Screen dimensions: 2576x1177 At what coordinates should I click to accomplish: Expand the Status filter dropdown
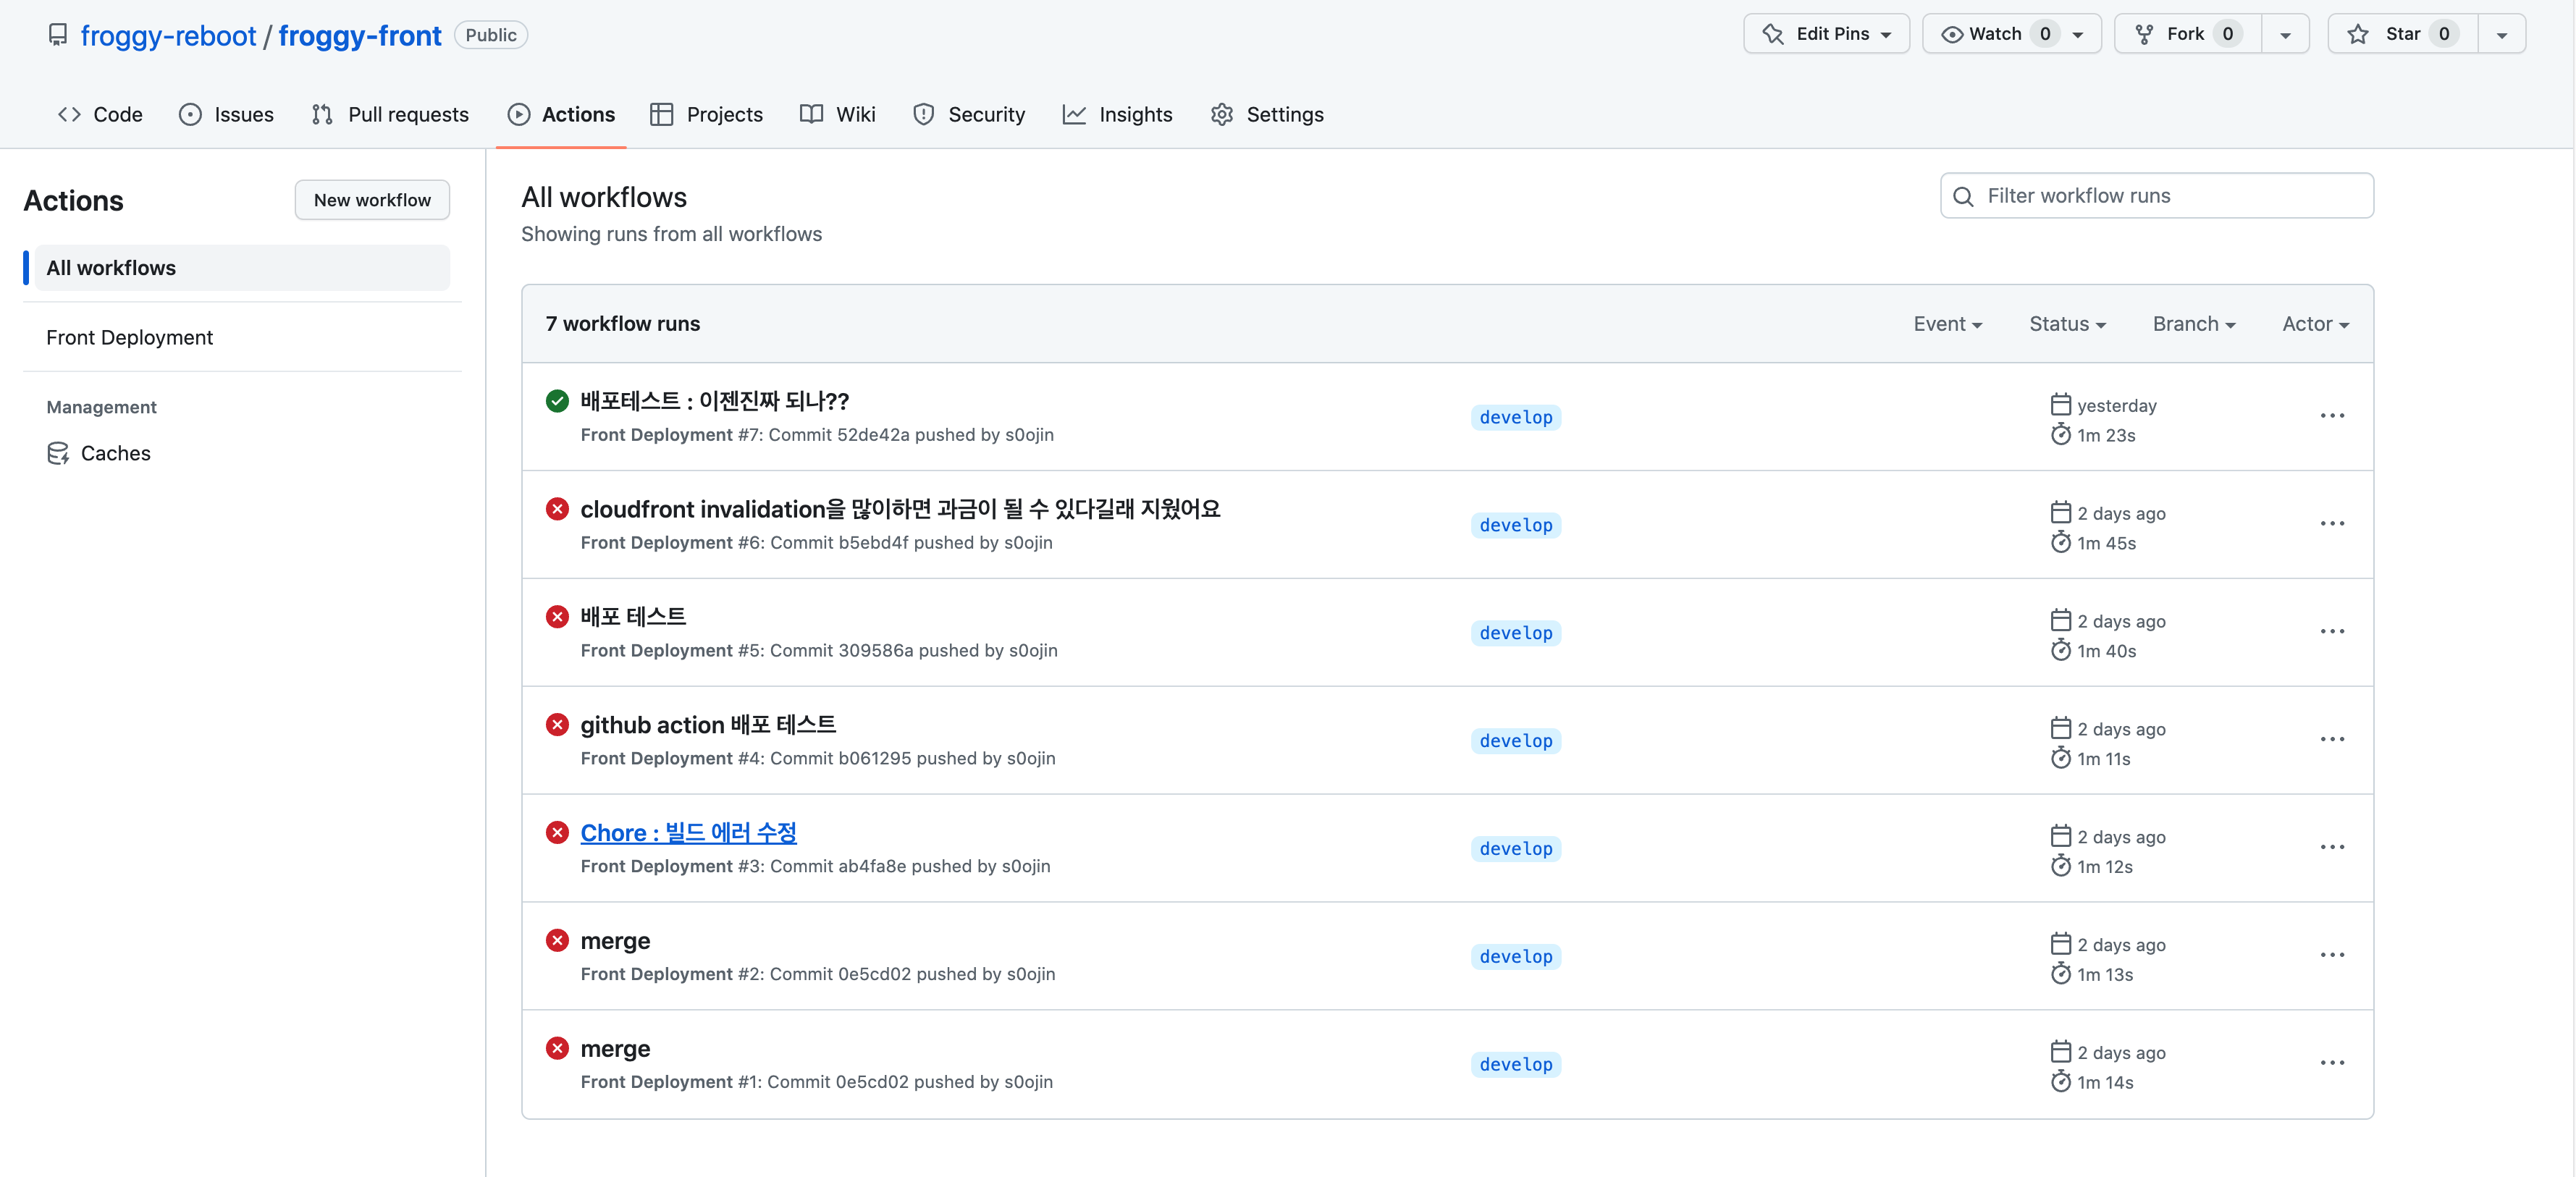(2066, 324)
